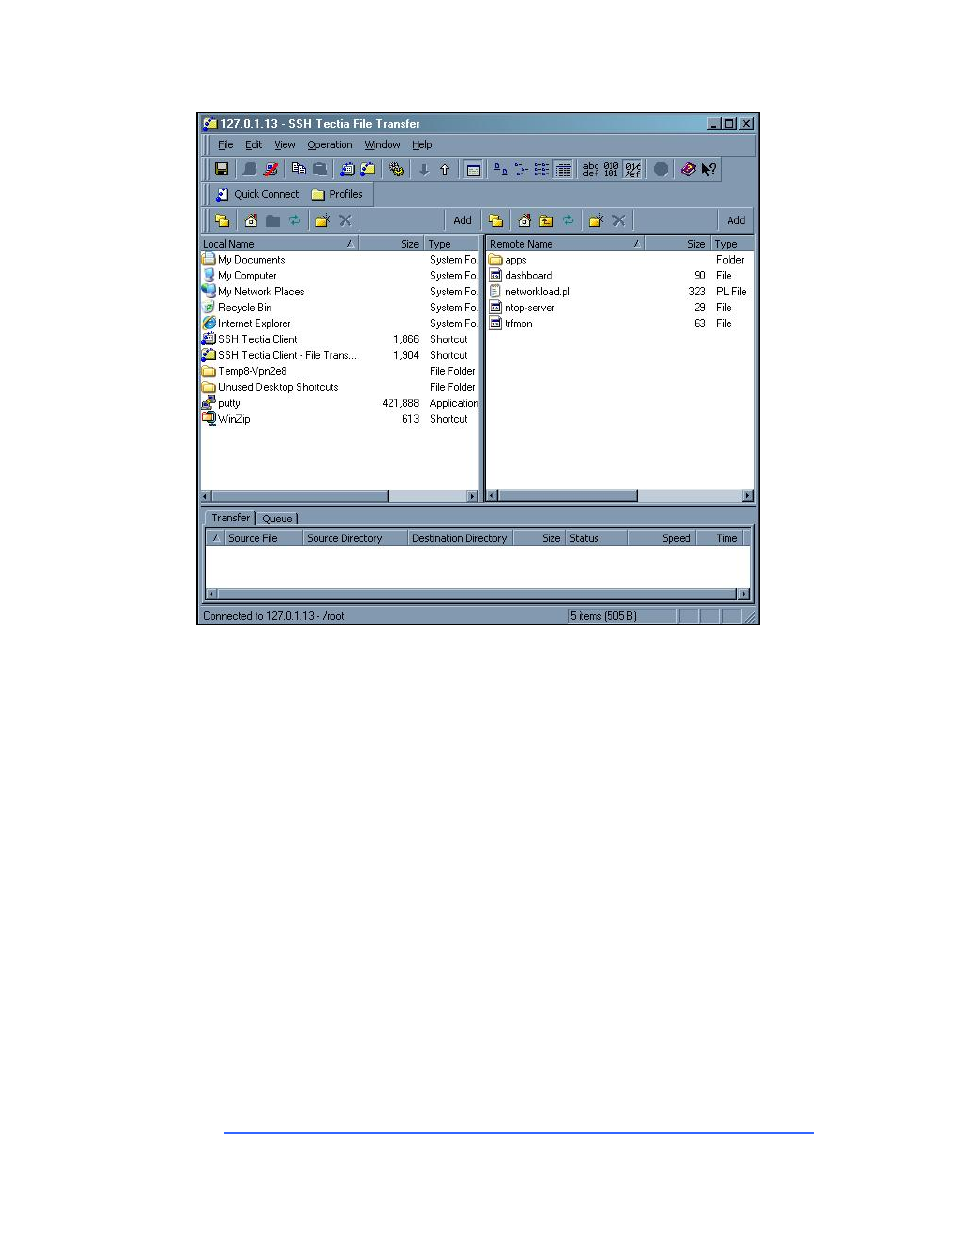
Task: Switch to list view
Action: coord(542,169)
